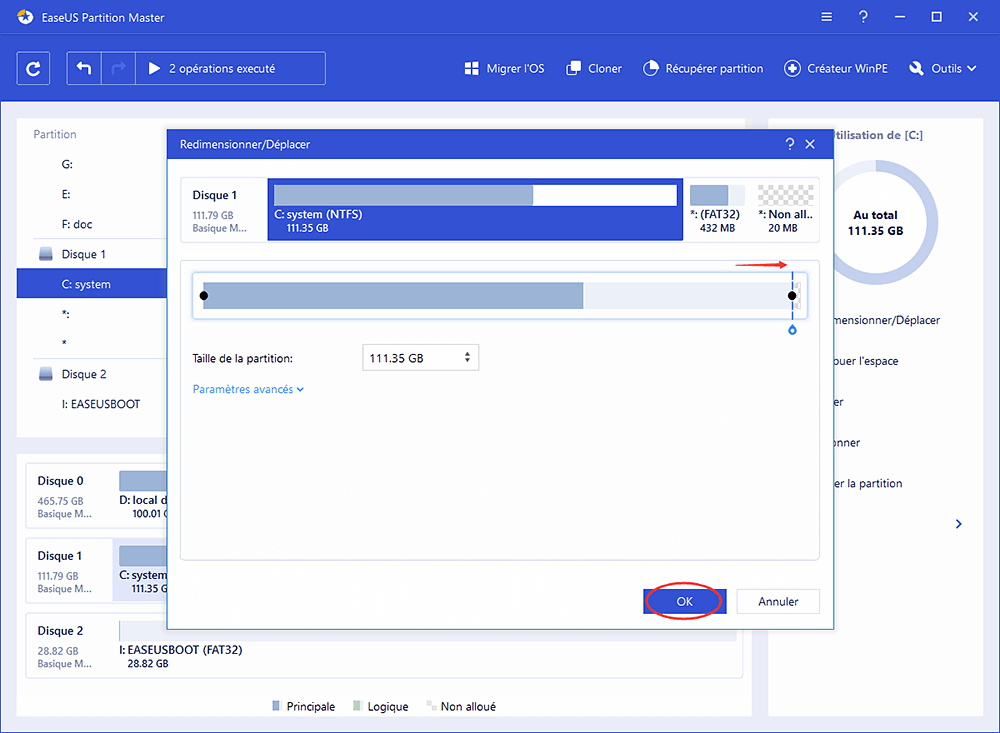Click the Annuler button
This screenshot has width=1000, height=733.
tap(778, 602)
